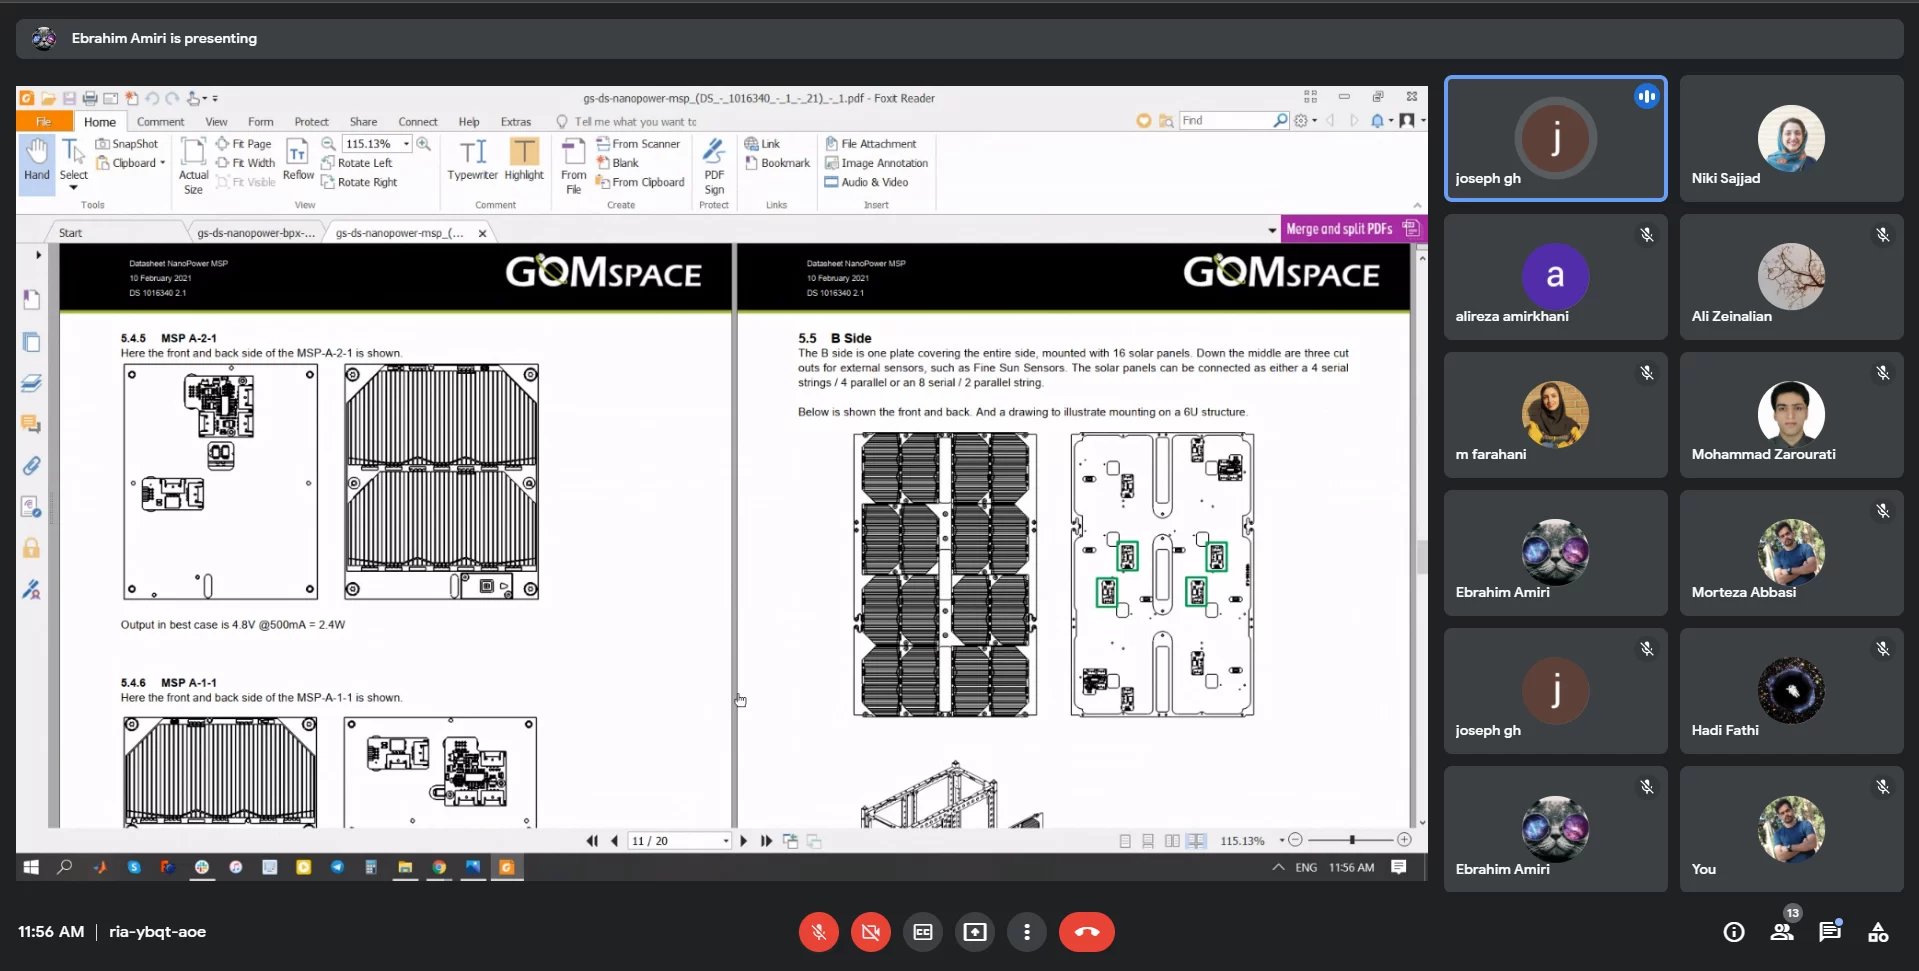Screen dimensions: 1919x971
Task: Switch to the Start tab
Action: point(71,233)
